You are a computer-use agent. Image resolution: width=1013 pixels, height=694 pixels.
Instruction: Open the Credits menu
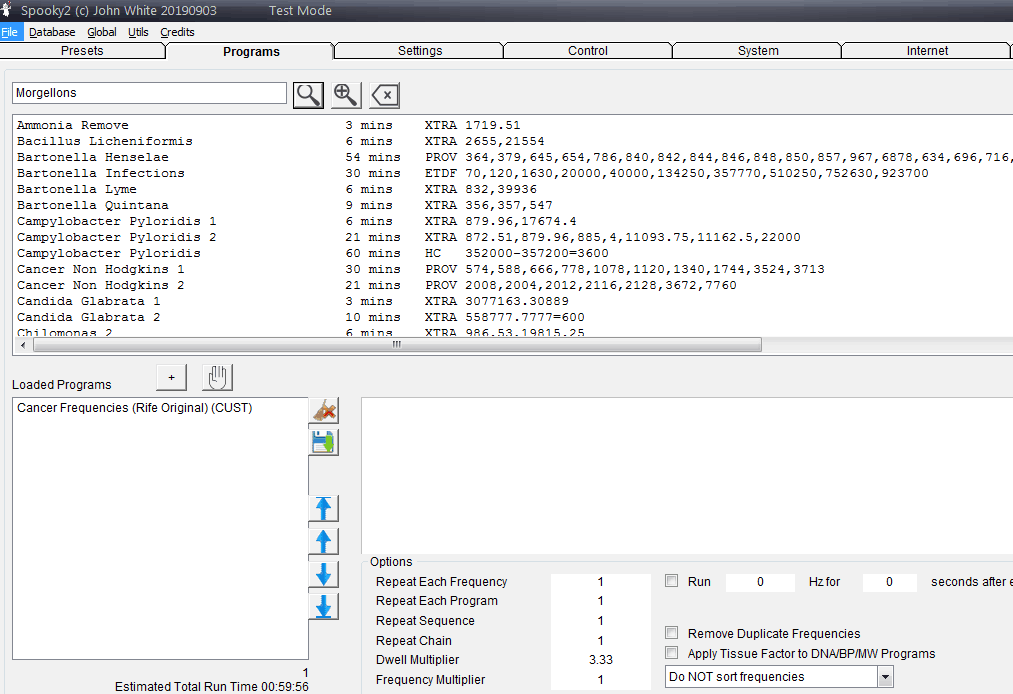click(177, 32)
